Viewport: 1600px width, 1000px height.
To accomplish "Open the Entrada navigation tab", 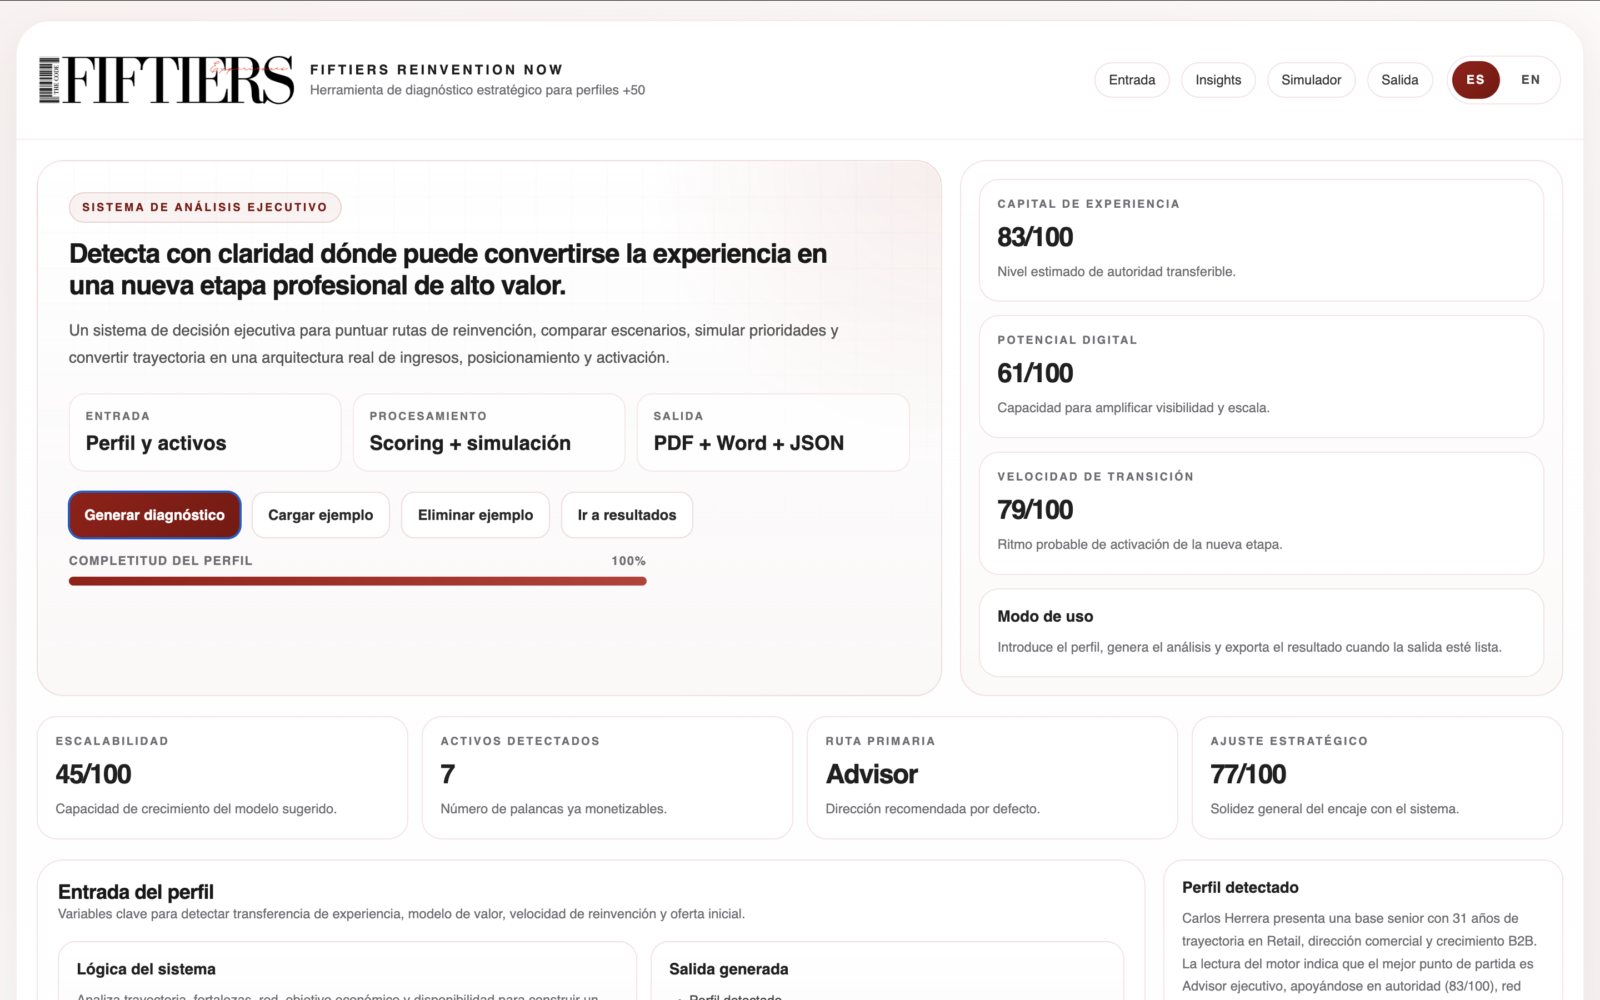I will tap(1131, 80).
